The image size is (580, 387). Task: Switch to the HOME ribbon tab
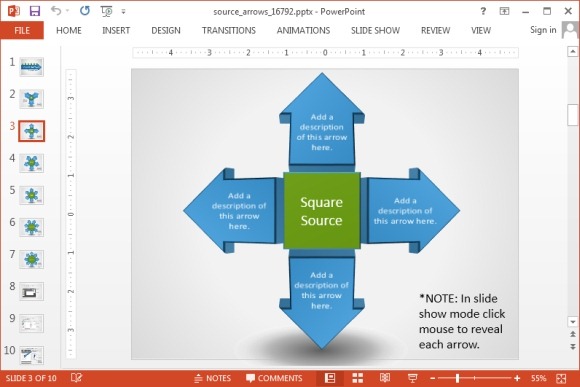(x=69, y=30)
